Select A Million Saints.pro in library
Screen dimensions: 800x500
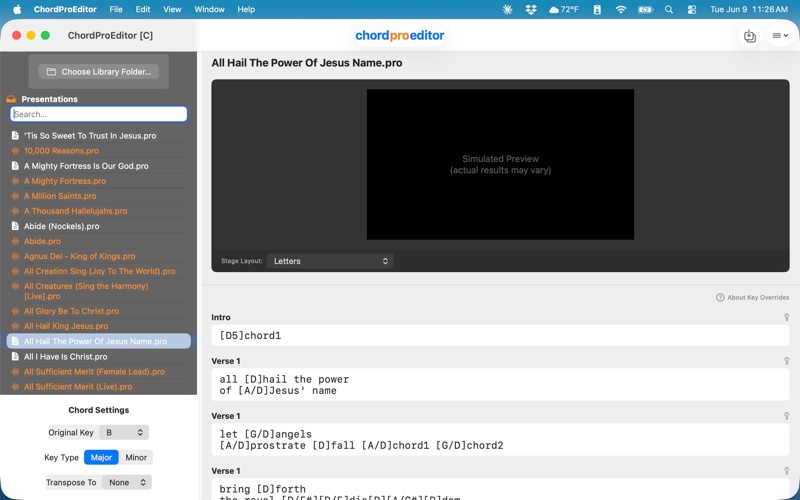click(x=60, y=196)
